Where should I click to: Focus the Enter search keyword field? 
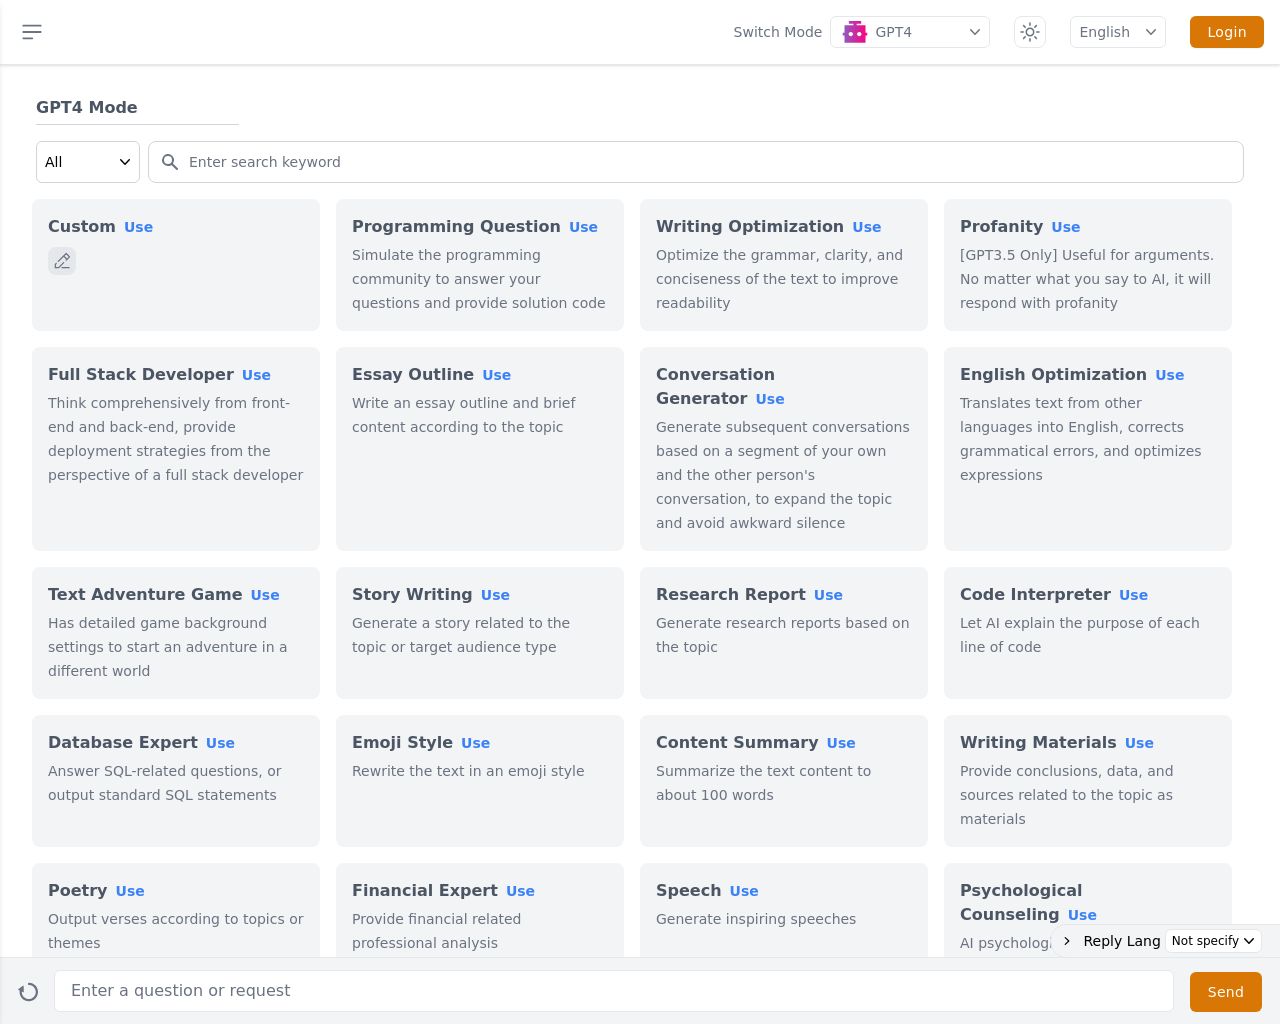pyautogui.click(x=696, y=162)
